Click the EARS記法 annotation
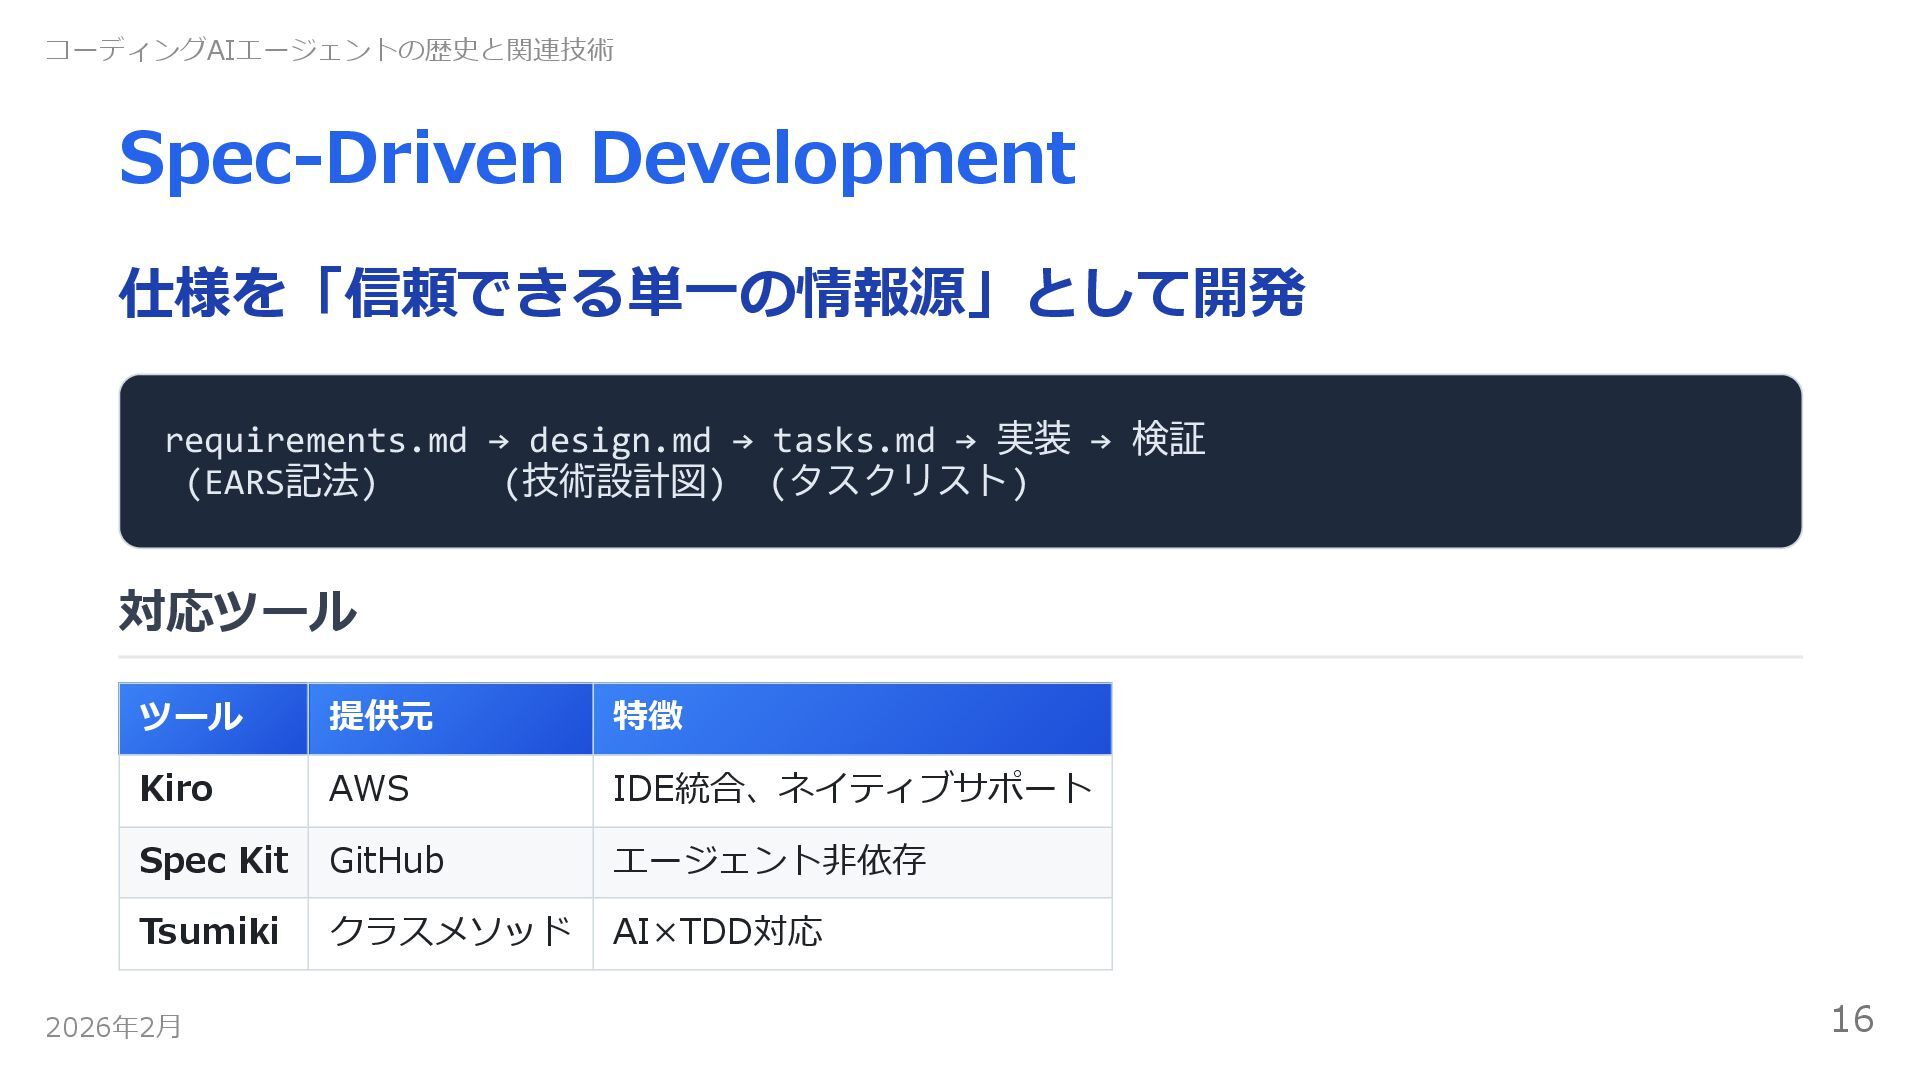 click(x=281, y=482)
